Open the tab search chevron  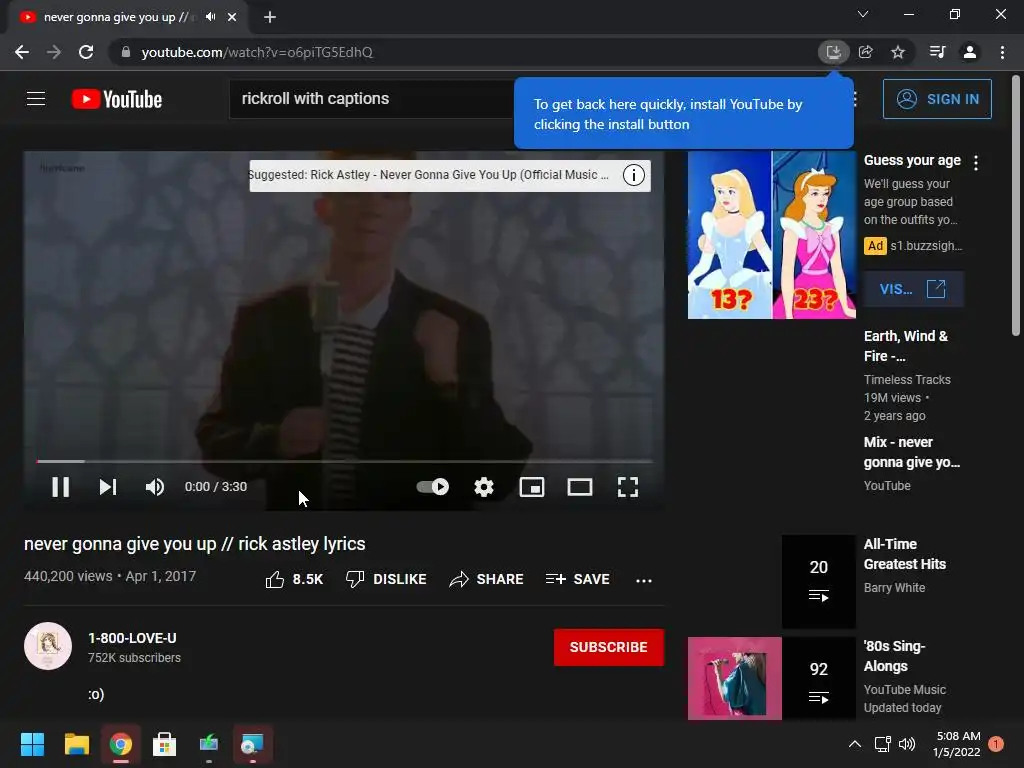(863, 14)
